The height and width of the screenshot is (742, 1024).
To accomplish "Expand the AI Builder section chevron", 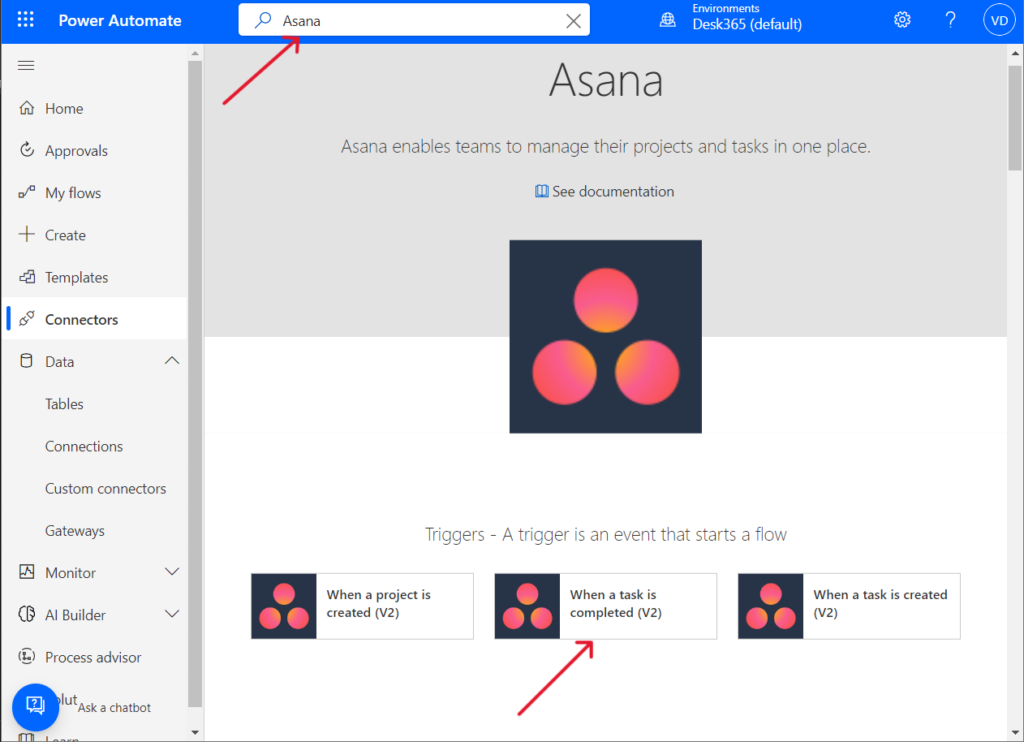I will click(x=172, y=614).
